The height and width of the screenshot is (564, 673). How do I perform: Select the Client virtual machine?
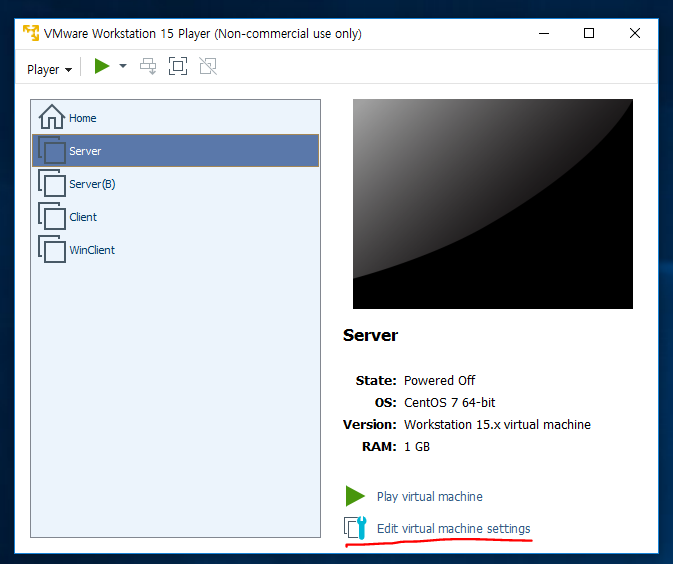click(176, 217)
